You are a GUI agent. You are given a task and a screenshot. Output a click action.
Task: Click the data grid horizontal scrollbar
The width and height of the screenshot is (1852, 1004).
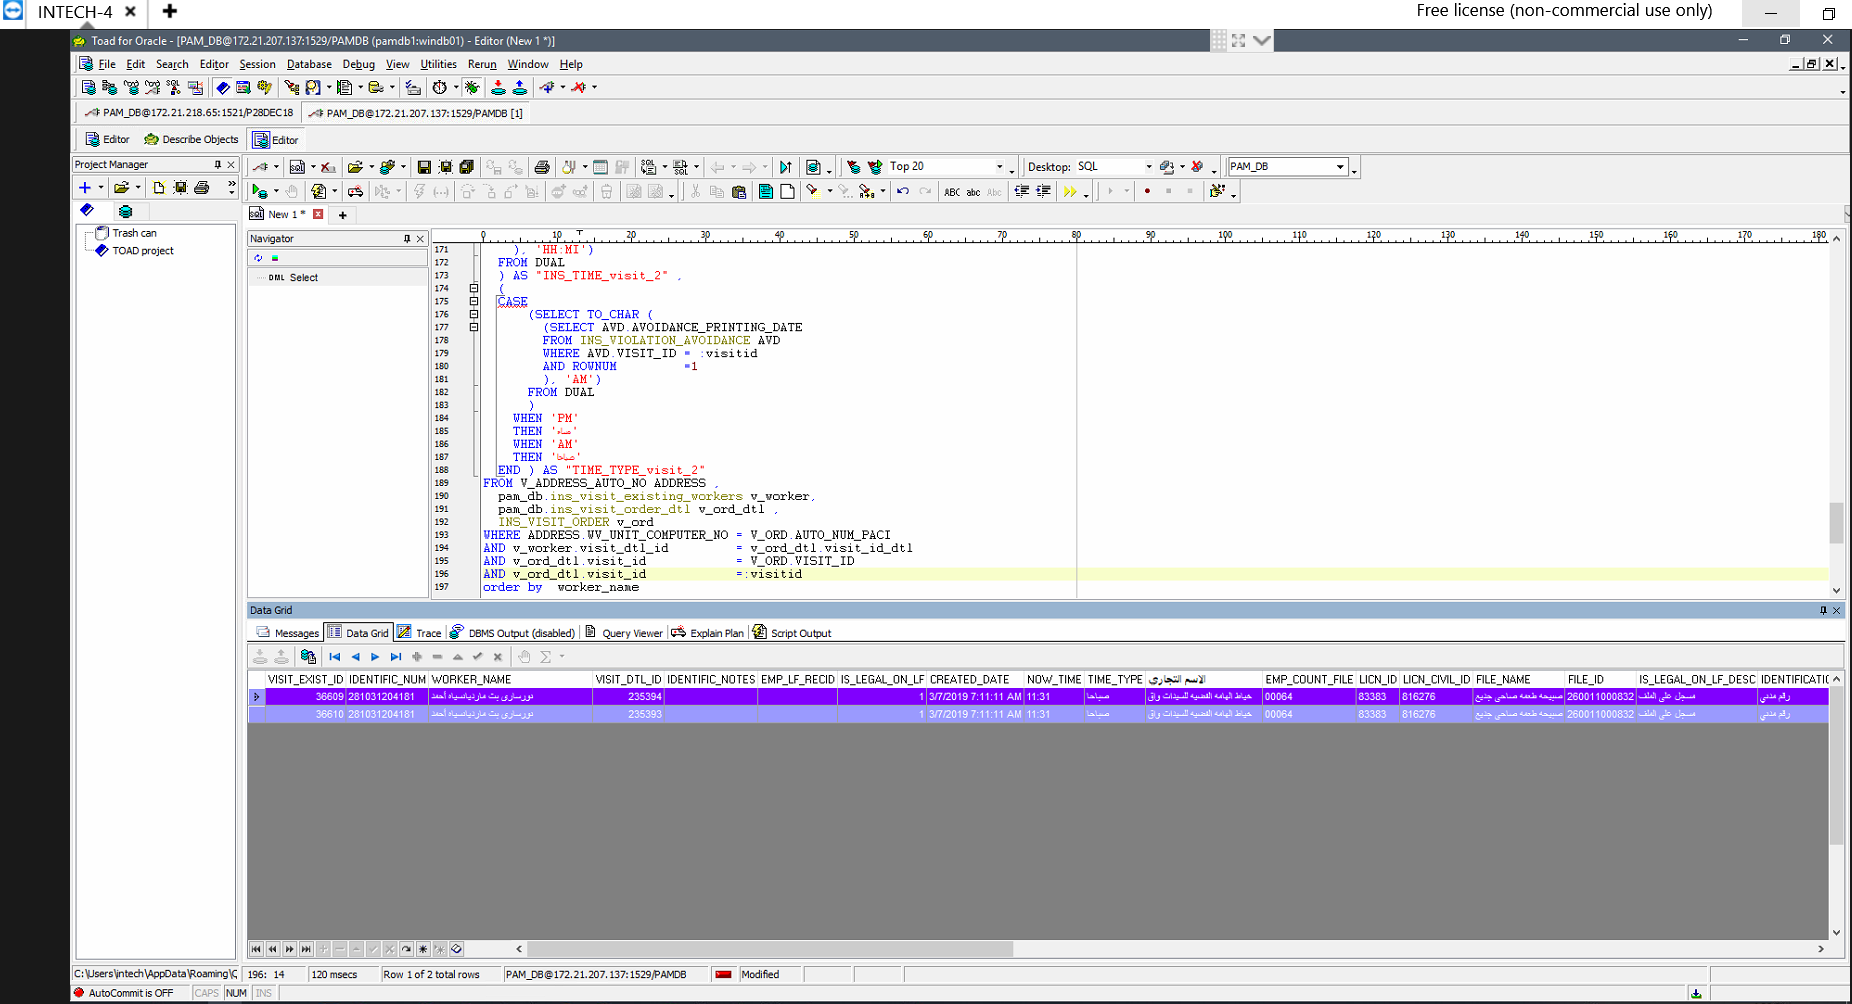tap(770, 949)
